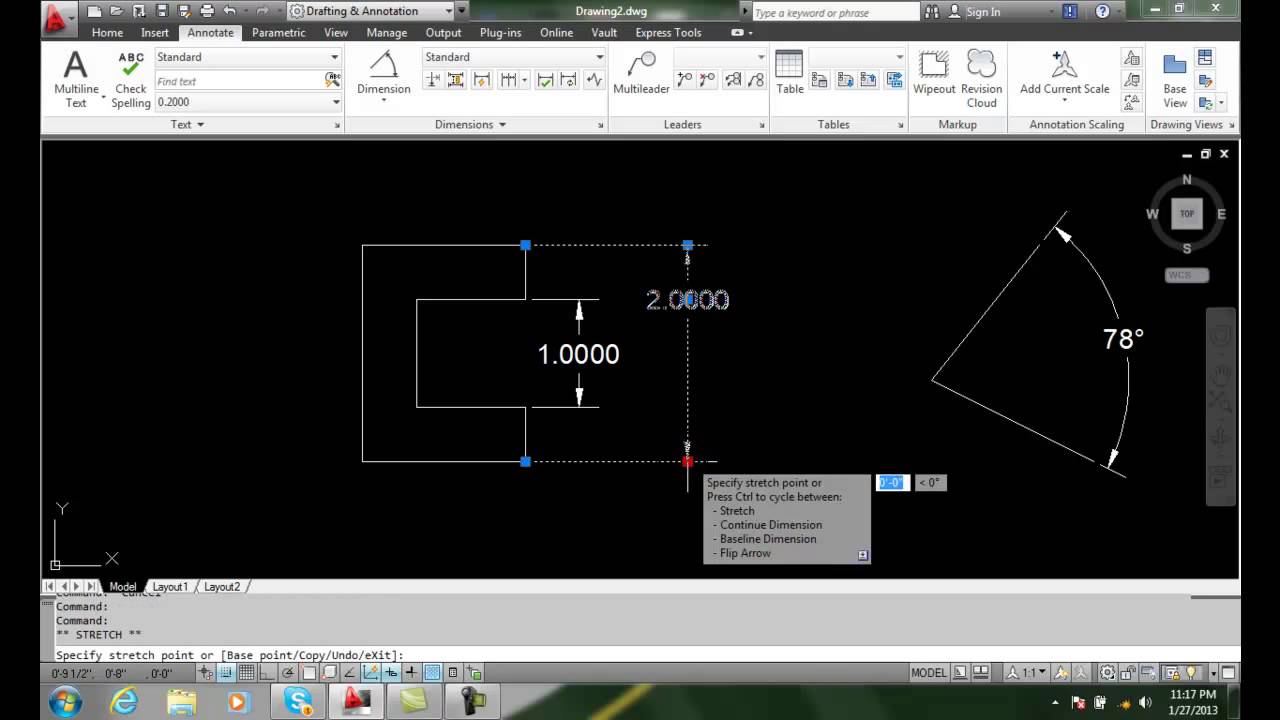Screen dimensions: 1280x720
Task: Click the MODEL button in the status bar
Action: coord(929,673)
